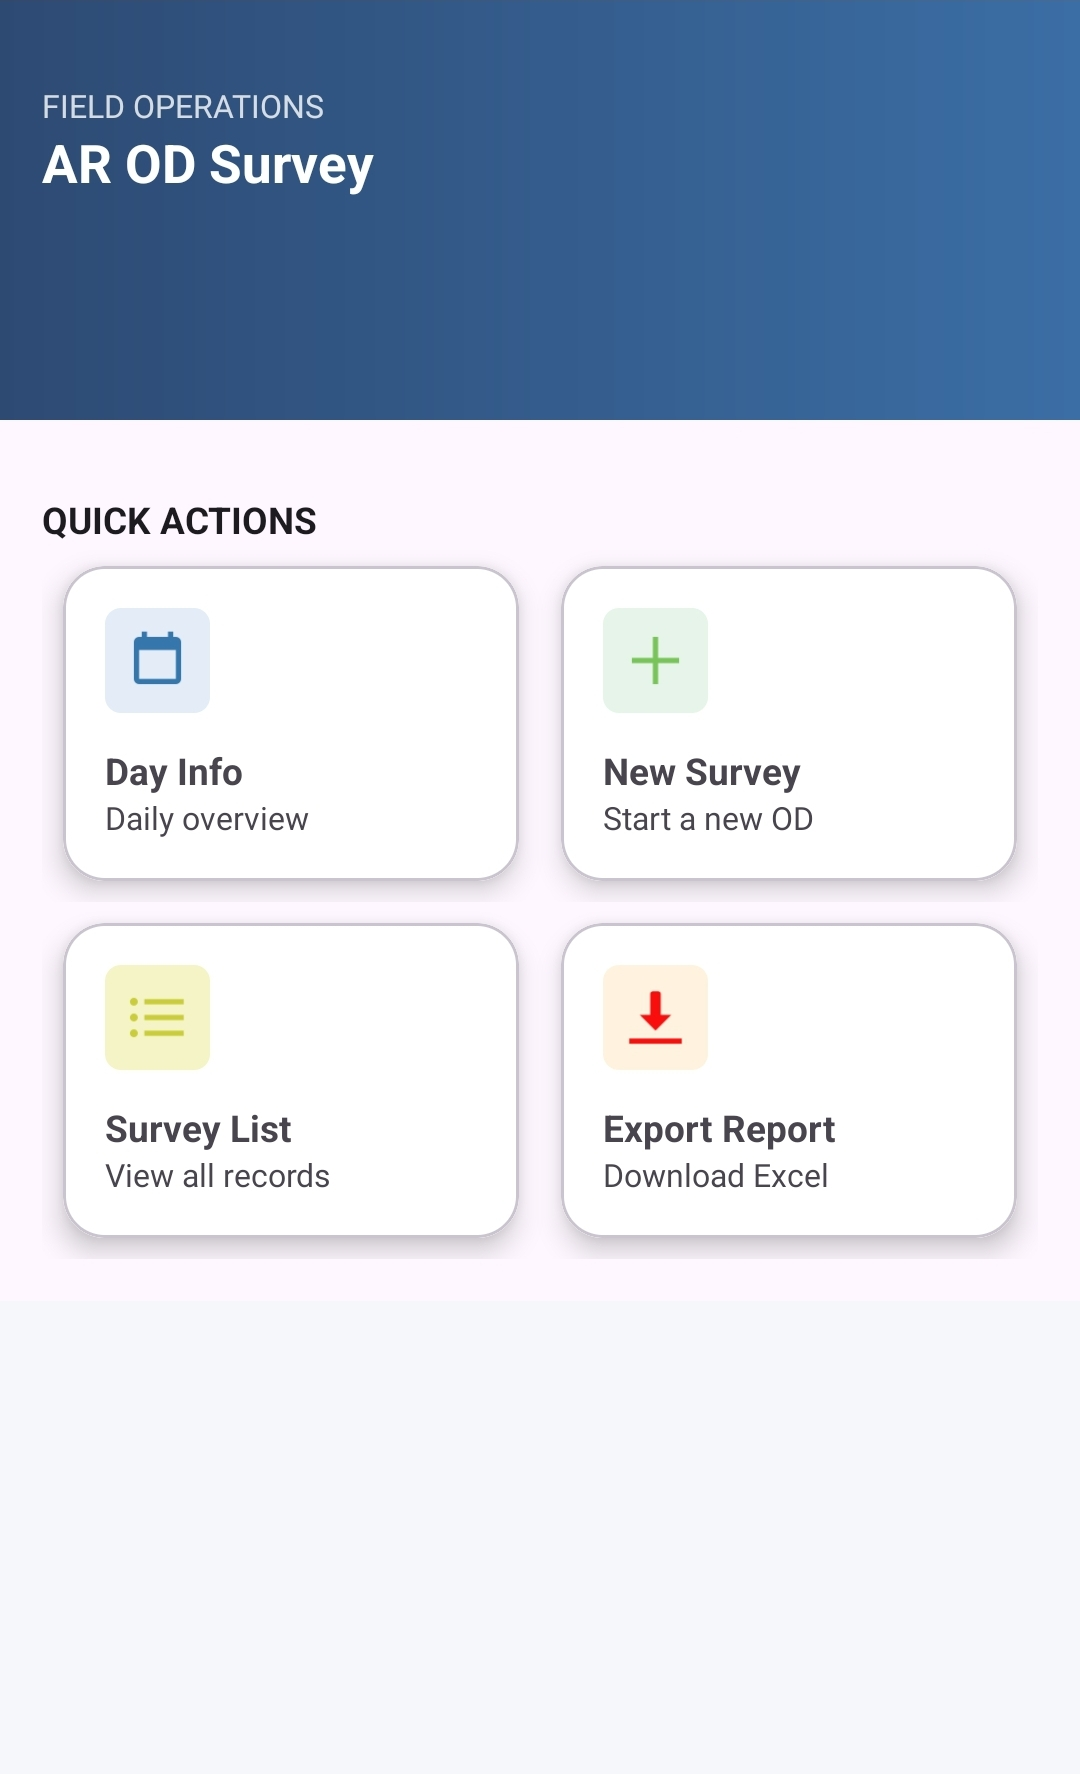The width and height of the screenshot is (1080, 1774).
Task: Choose the Export Report title
Action: coord(719,1129)
